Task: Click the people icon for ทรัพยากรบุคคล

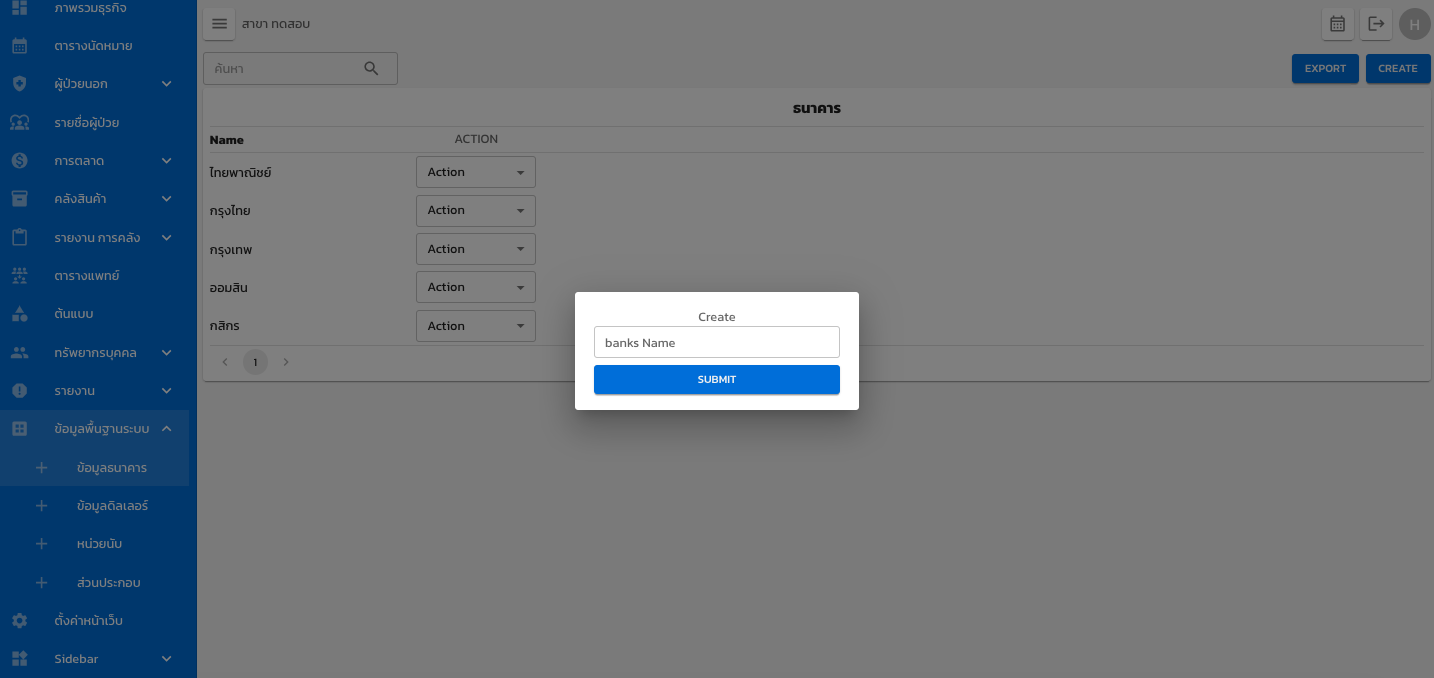Action: [x=19, y=353]
